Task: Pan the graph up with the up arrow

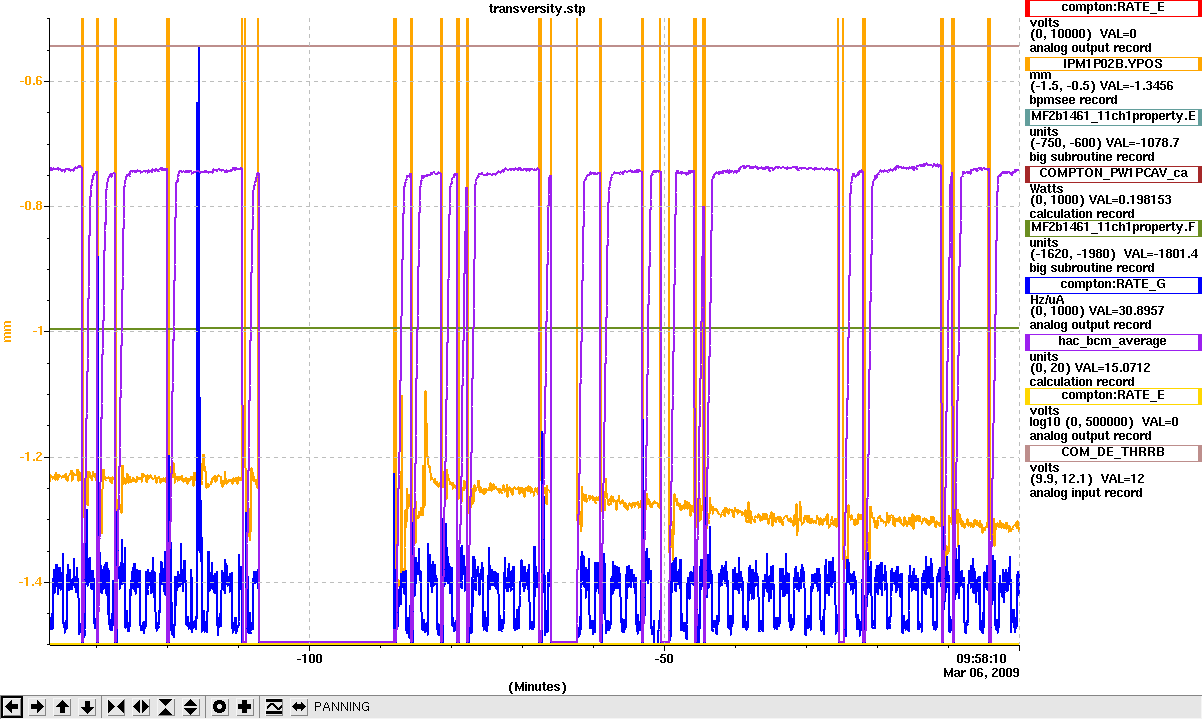Action: coord(63,707)
